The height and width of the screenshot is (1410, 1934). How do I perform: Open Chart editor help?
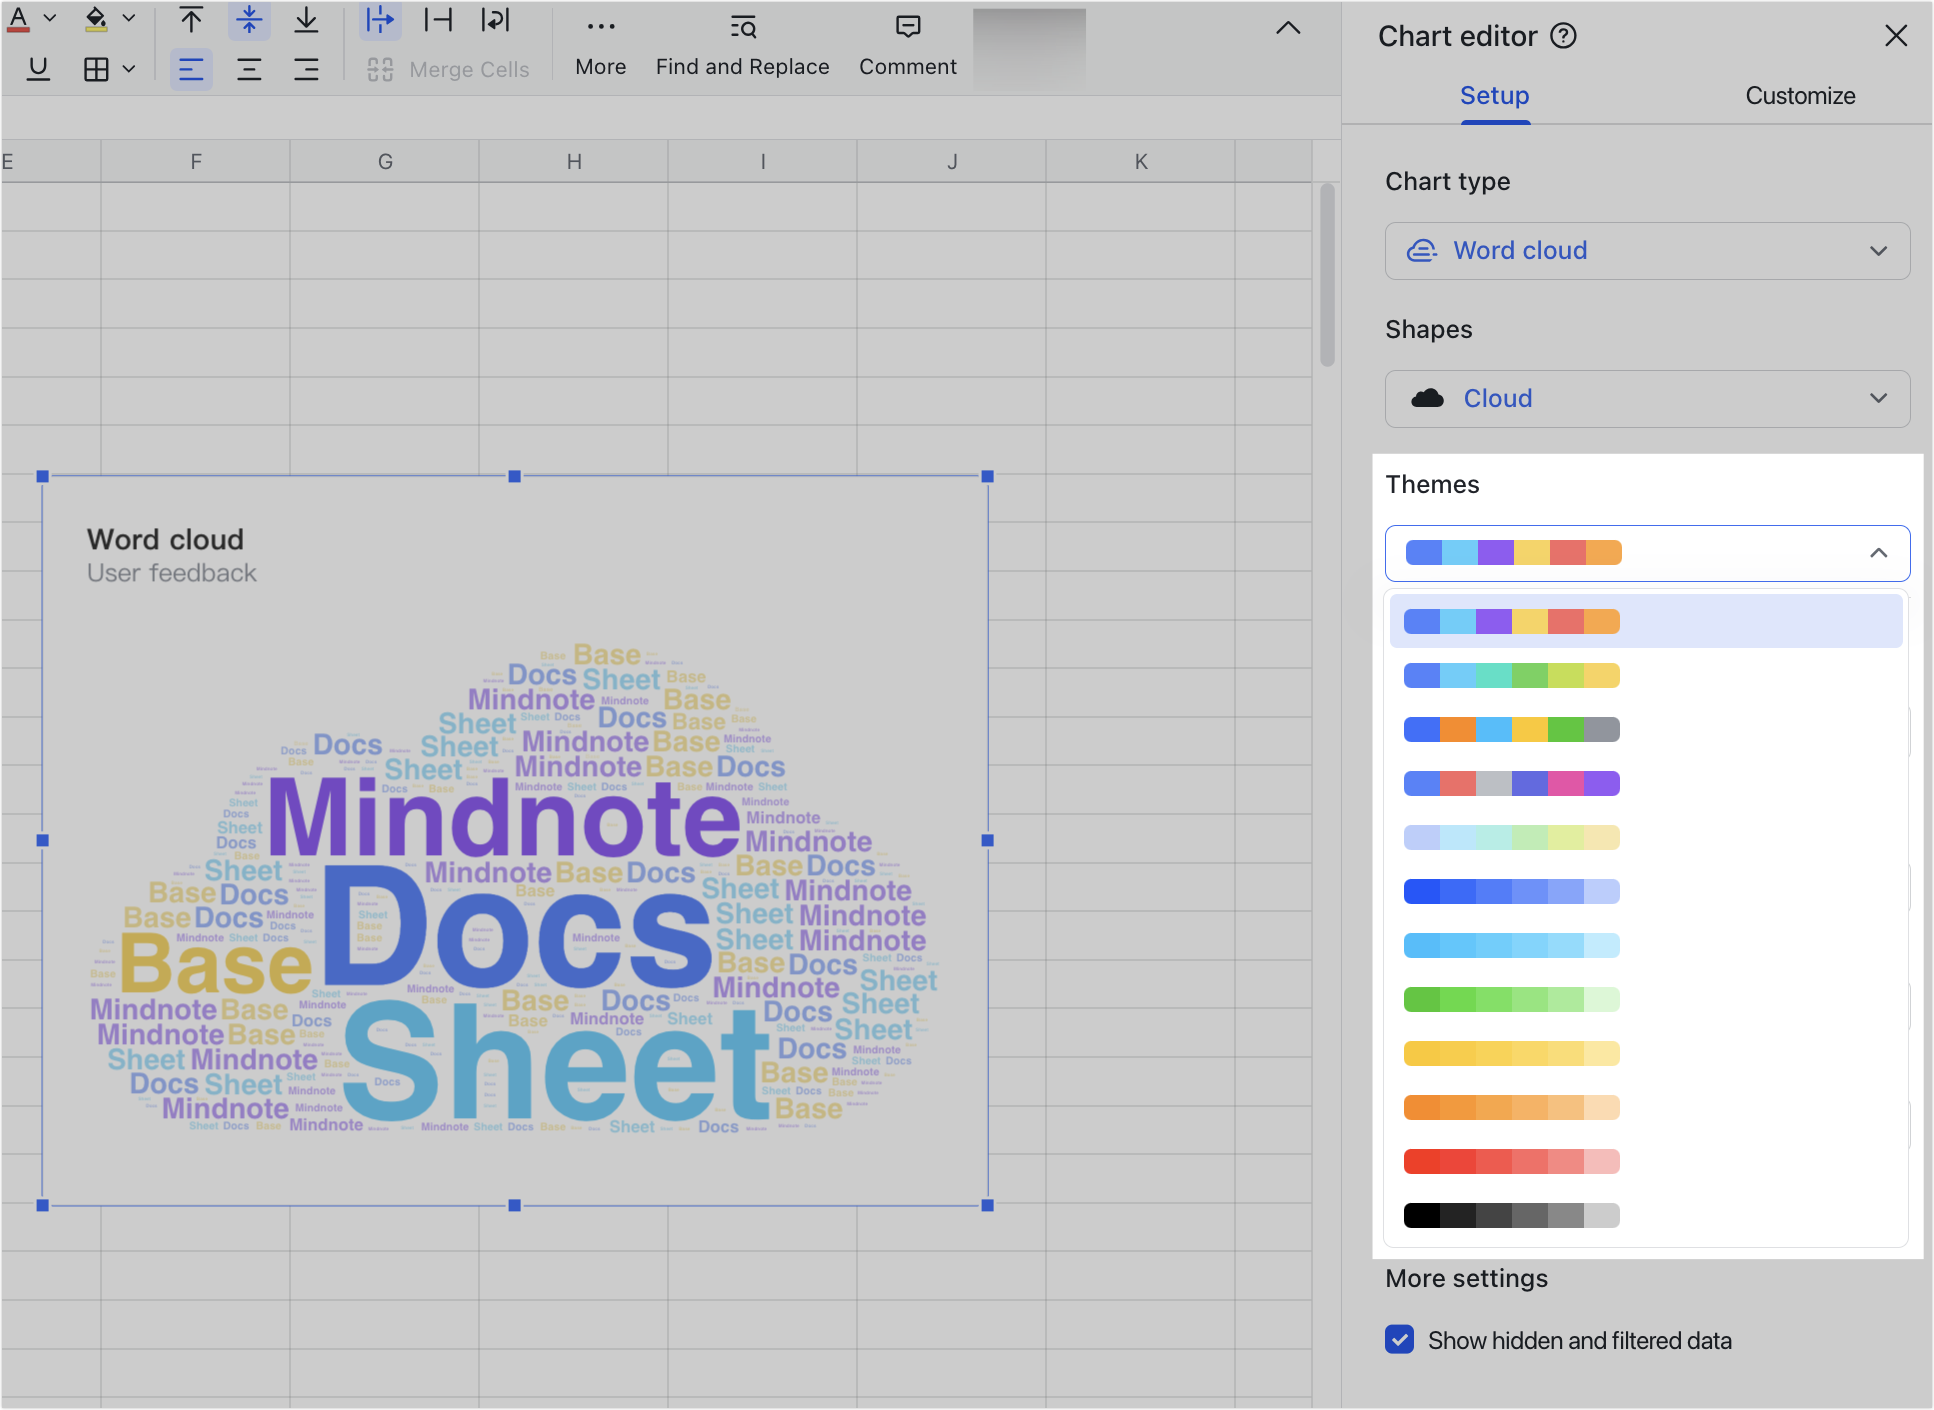click(1564, 36)
